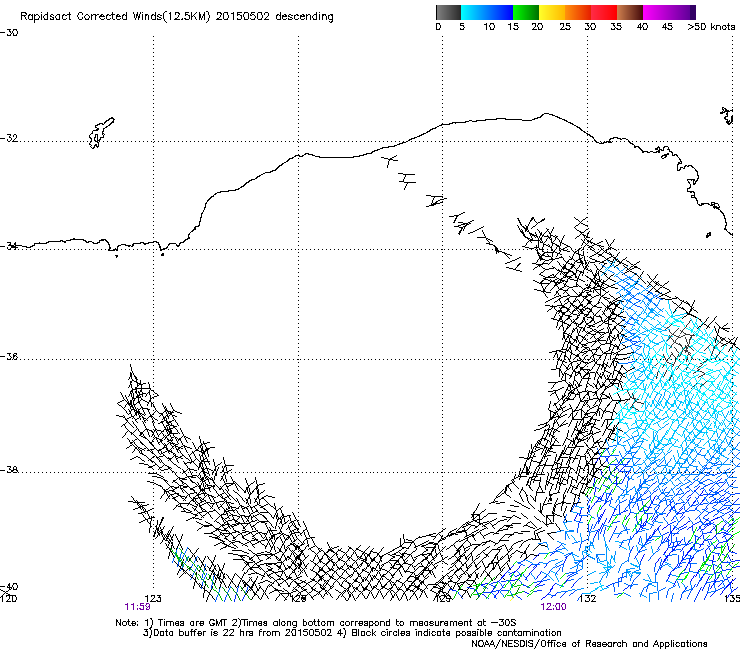Click the "Data buffer is 22 hrs" note line
Viewport: 740px width, 650px height.
(352, 633)
